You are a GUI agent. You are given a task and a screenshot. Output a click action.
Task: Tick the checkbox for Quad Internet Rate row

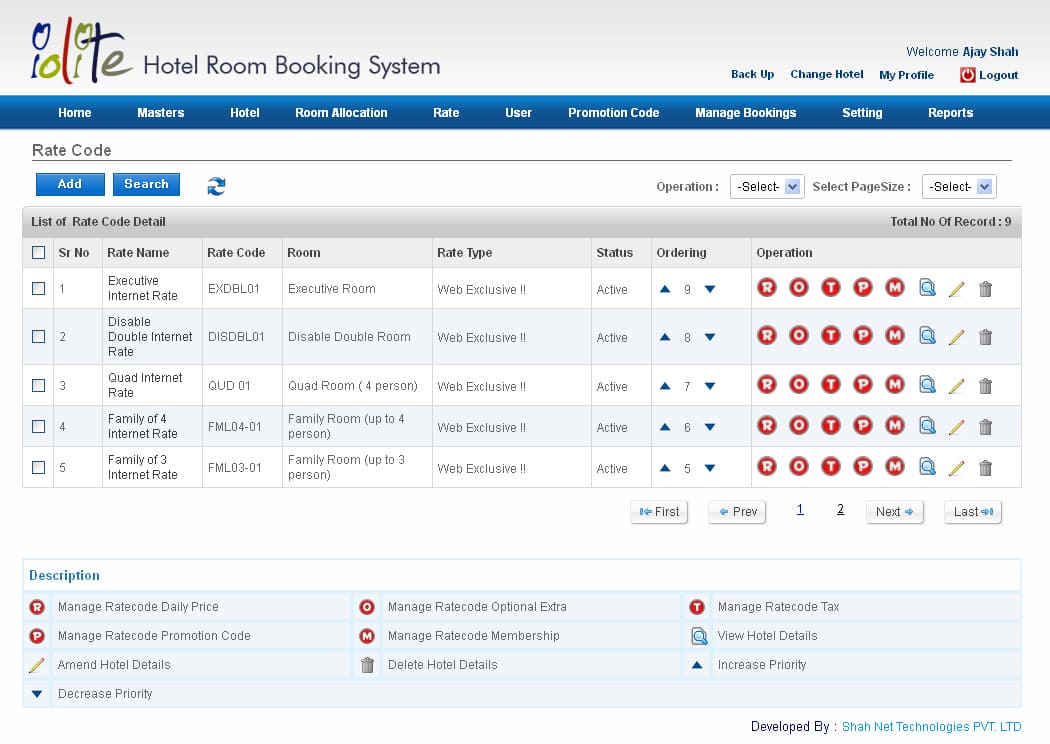click(x=38, y=385)
